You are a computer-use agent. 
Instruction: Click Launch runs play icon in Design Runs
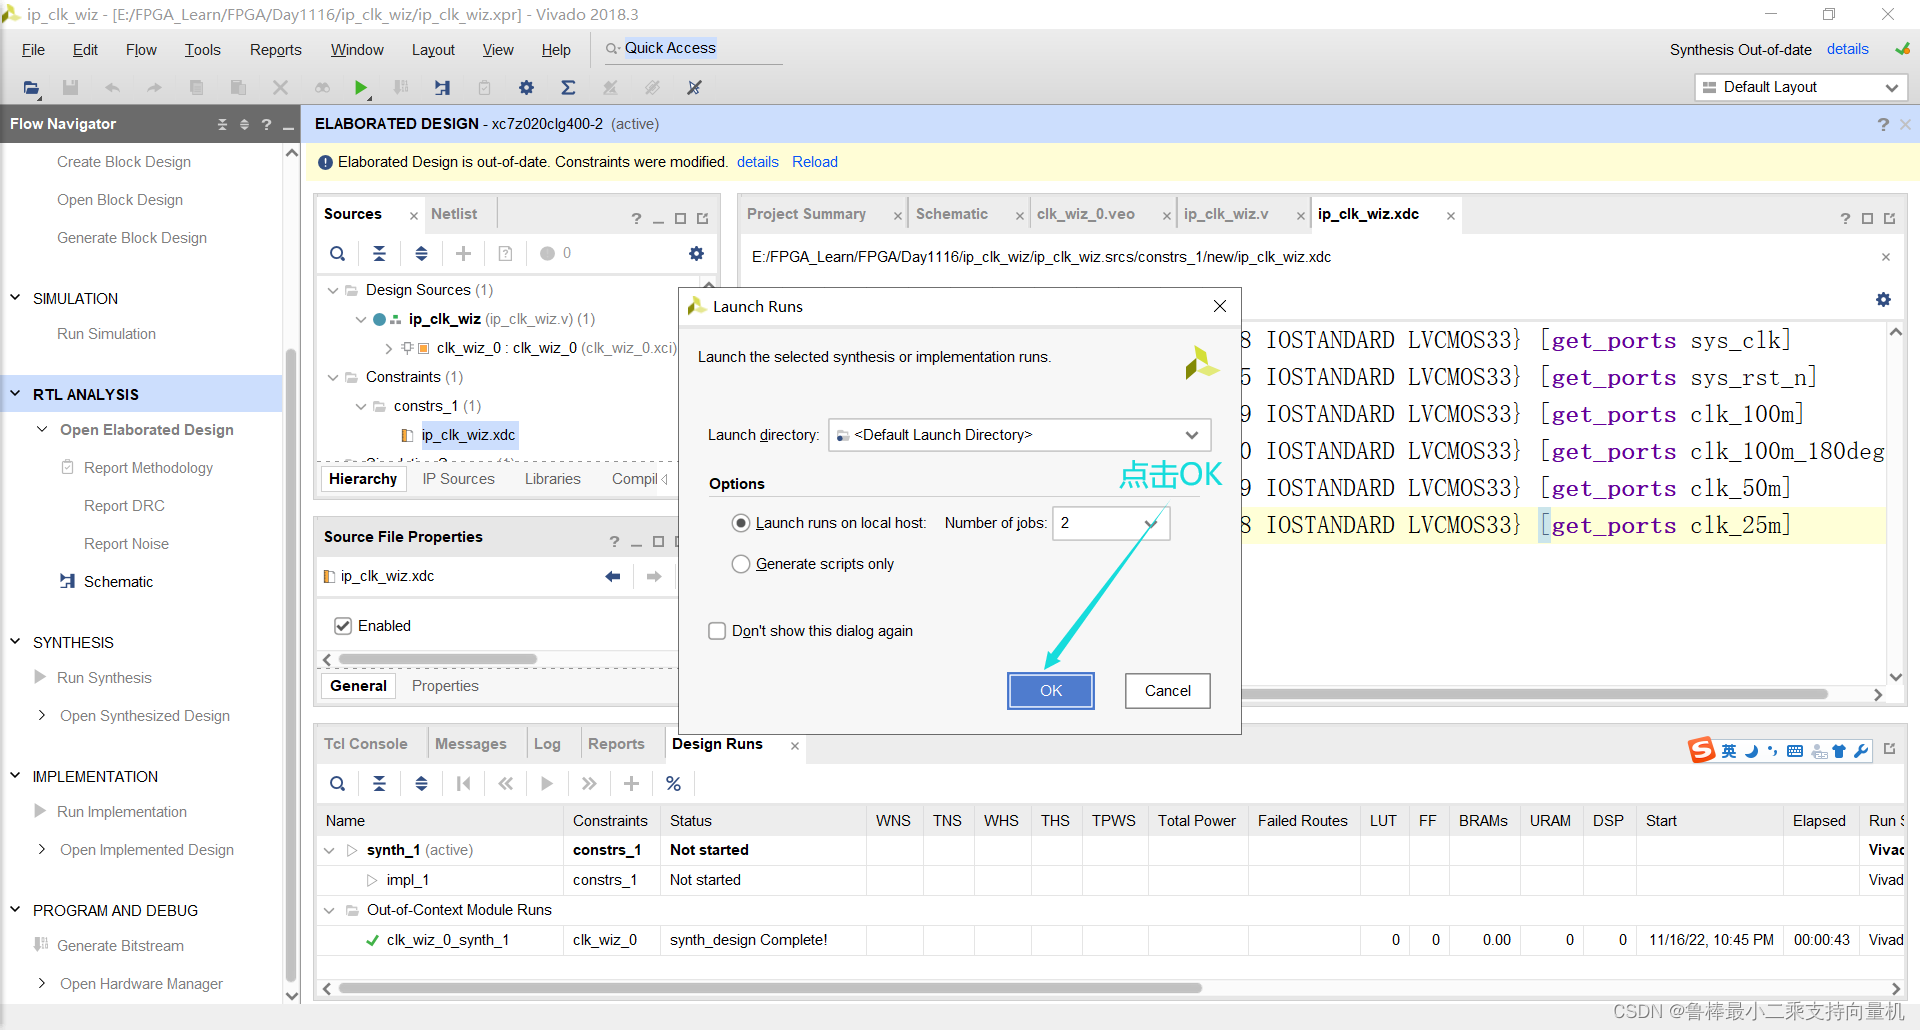tap(547, 784)
